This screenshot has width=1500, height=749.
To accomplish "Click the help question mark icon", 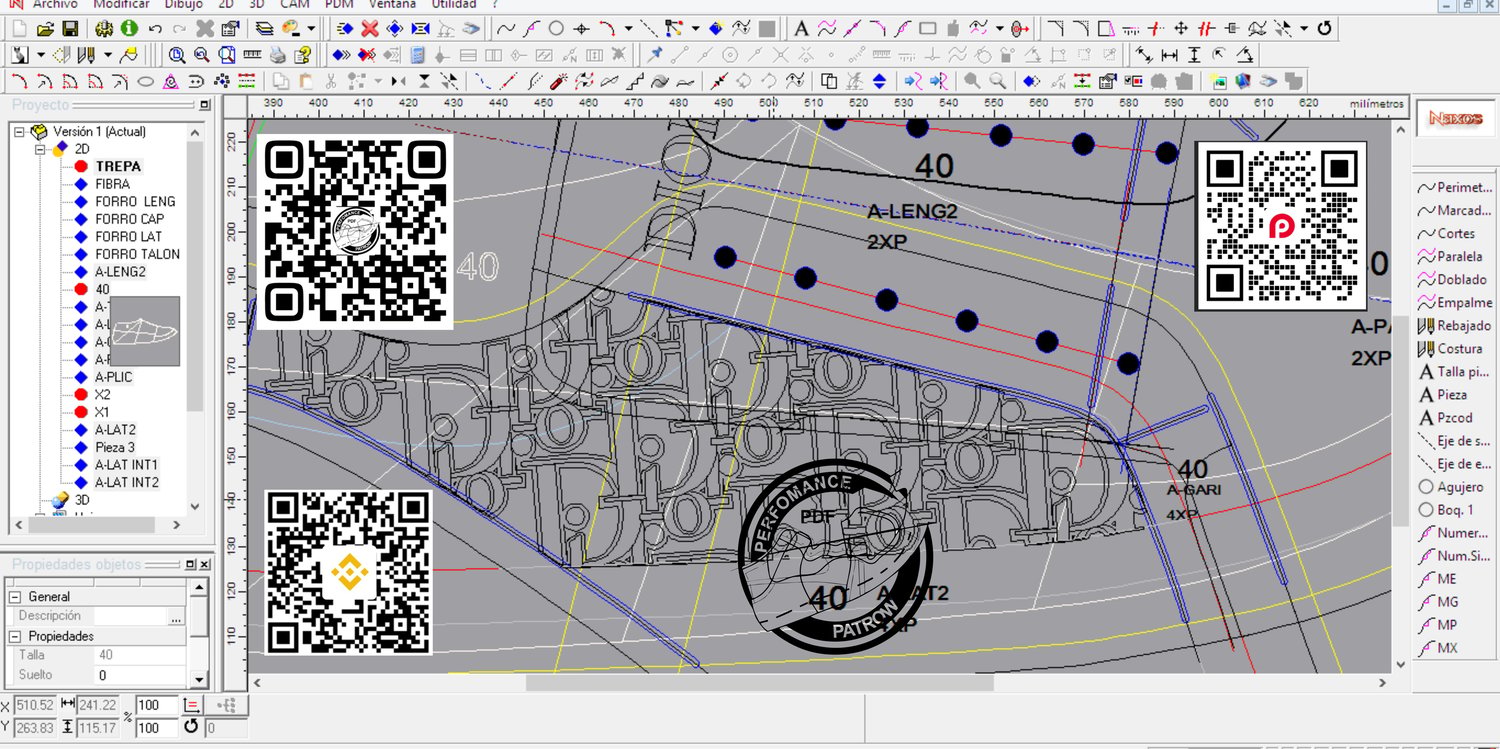I will tap(303, 54).
